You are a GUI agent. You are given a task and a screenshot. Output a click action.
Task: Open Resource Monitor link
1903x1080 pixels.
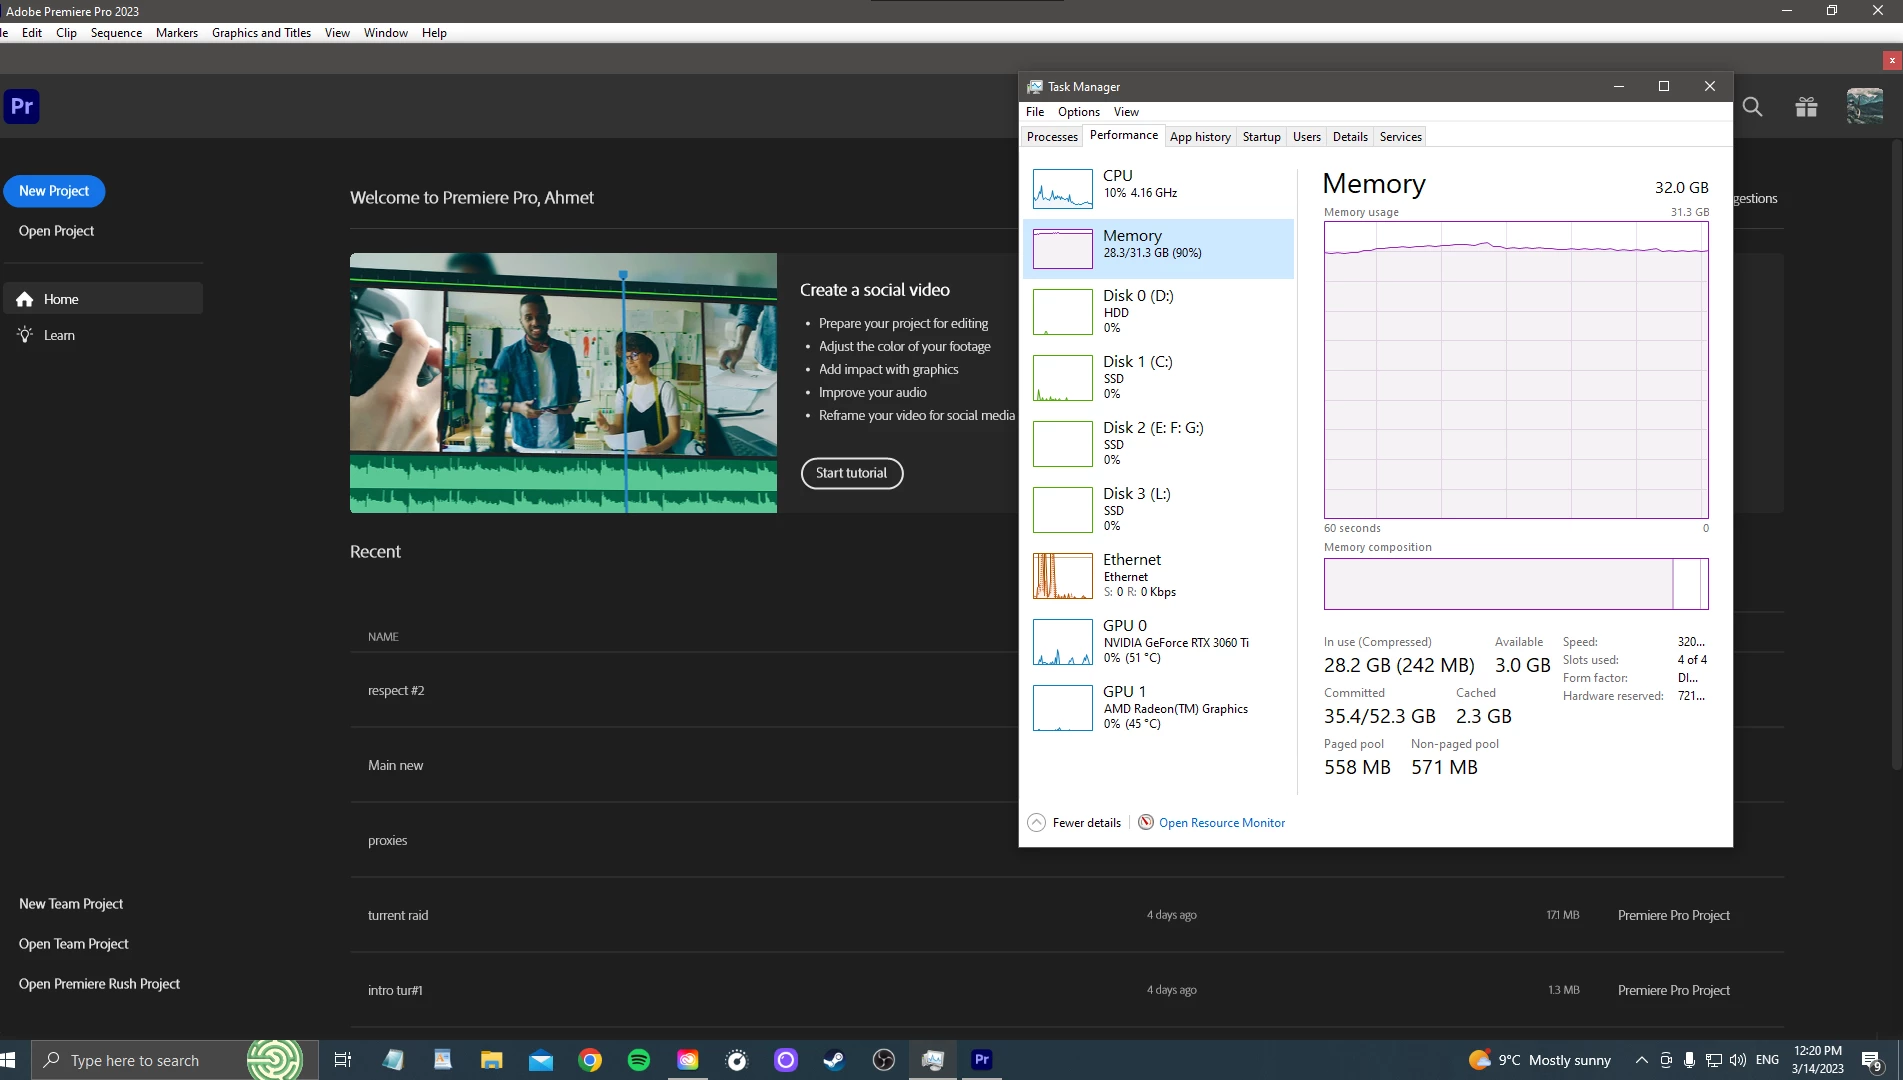pos(1221,823)
